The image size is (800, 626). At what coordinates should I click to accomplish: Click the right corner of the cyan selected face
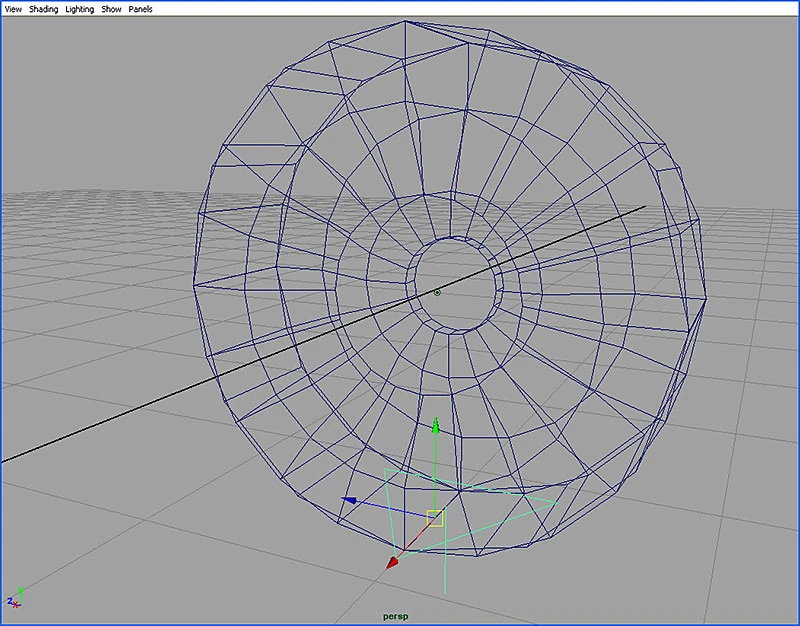tap(558, 501)
